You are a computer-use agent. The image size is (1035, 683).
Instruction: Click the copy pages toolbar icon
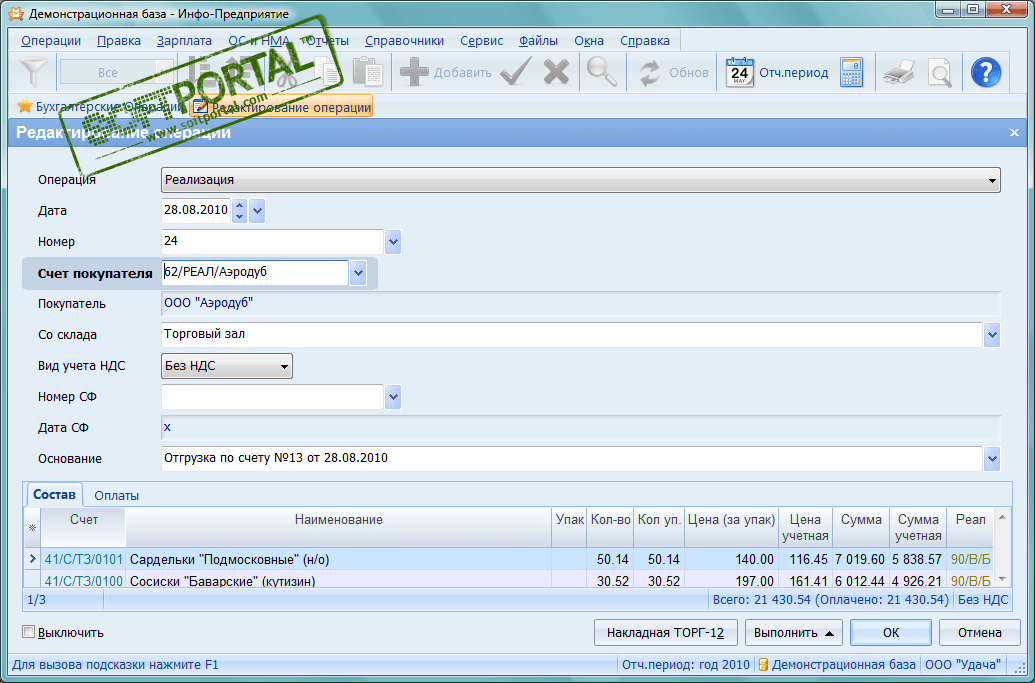[x=327, y=72]
